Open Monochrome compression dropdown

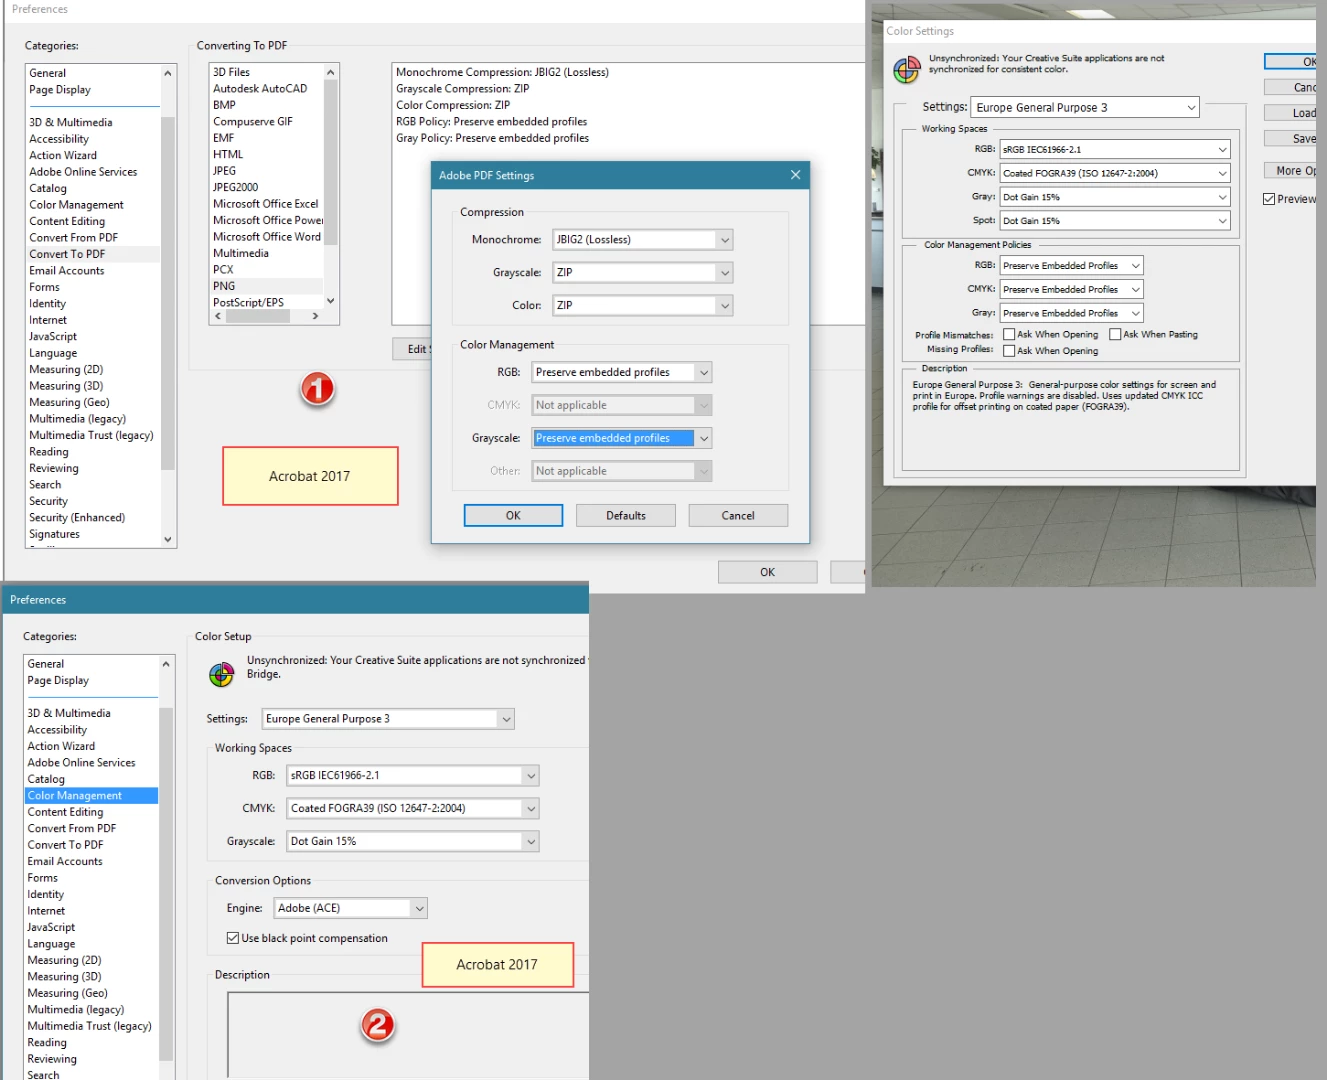pos(643,240)
